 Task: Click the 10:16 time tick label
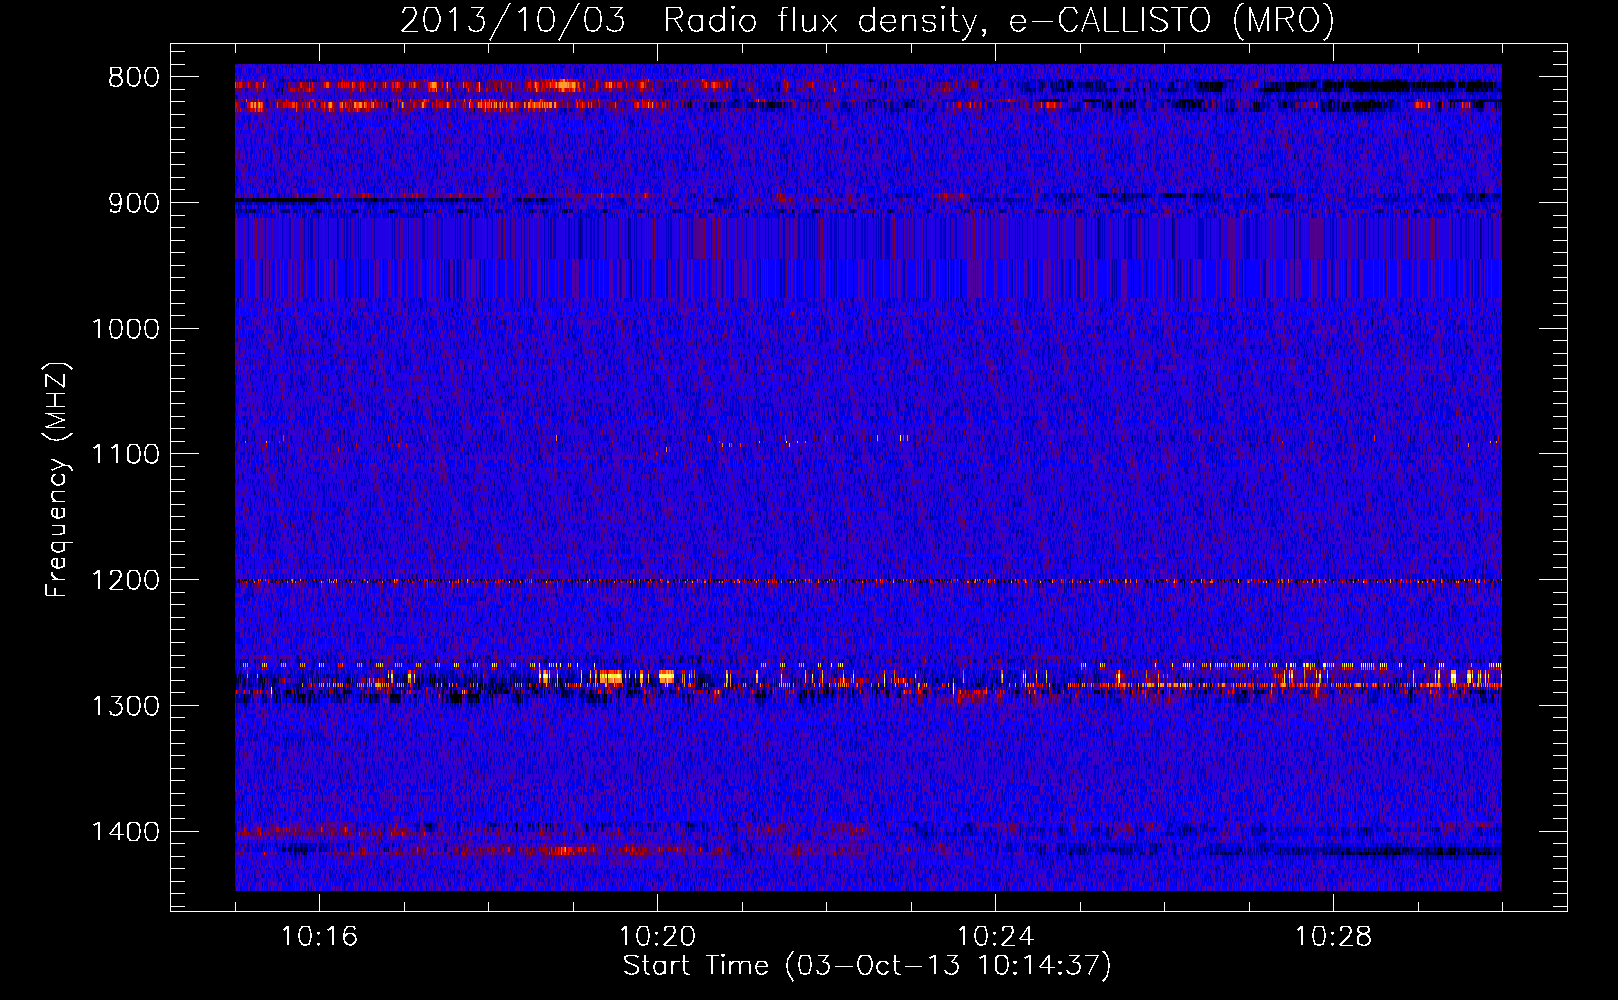click(319, 937)
